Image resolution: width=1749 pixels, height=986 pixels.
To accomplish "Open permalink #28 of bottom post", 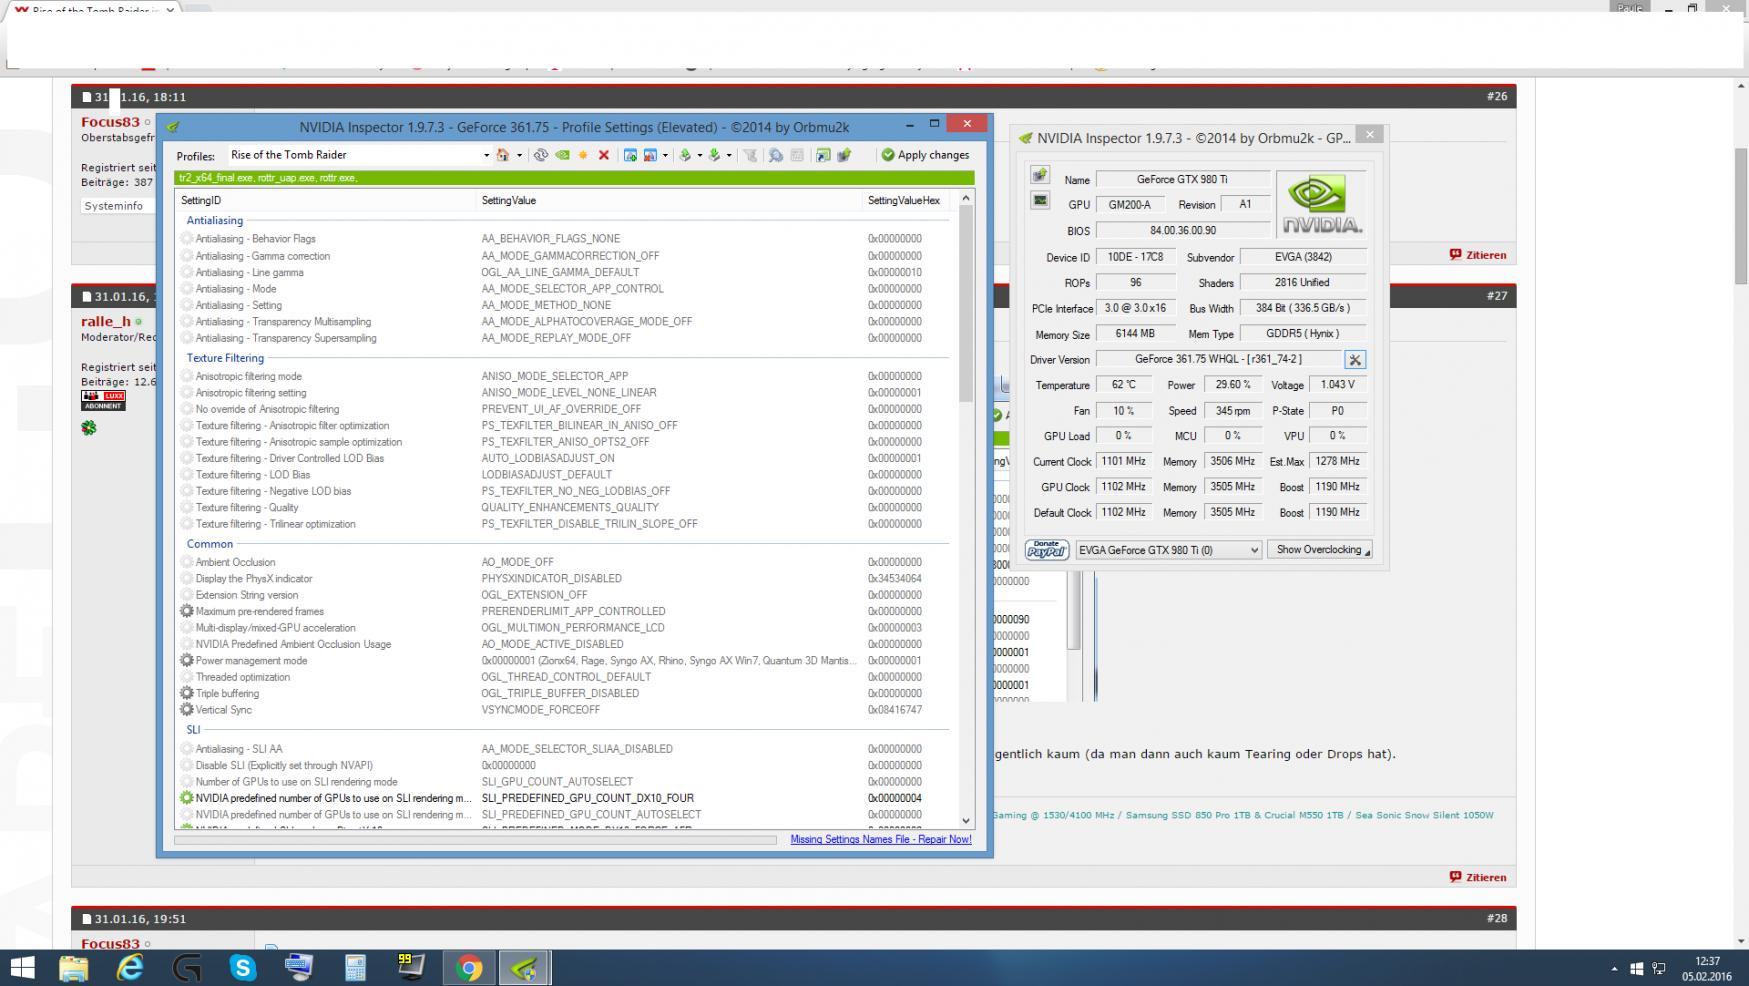I will (1496, 918).
